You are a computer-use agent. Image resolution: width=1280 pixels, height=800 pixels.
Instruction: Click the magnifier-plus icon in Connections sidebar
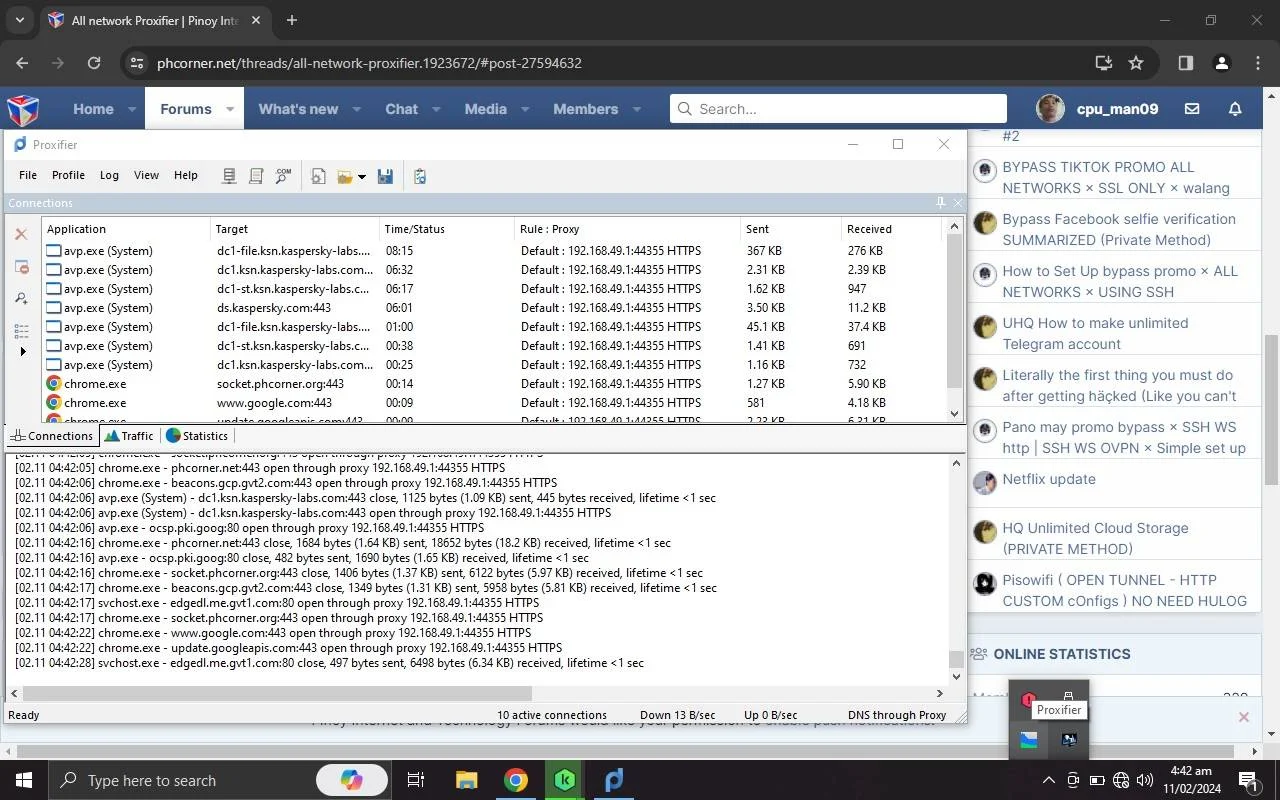tap(21, 298)
